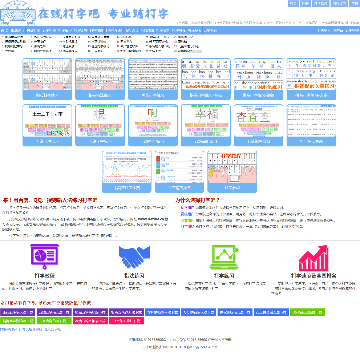This screenshot has height=360, width=360.
Task: Click the last pink button in the second bottom row
Action: tap(126, 321)
